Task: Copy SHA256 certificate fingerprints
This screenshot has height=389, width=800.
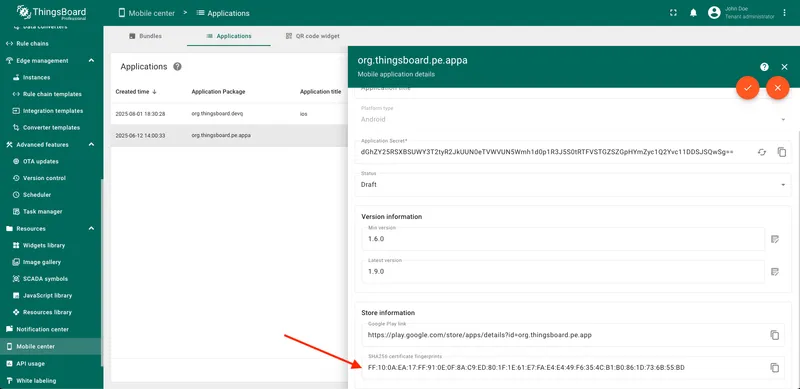Action: coord(774,368)
